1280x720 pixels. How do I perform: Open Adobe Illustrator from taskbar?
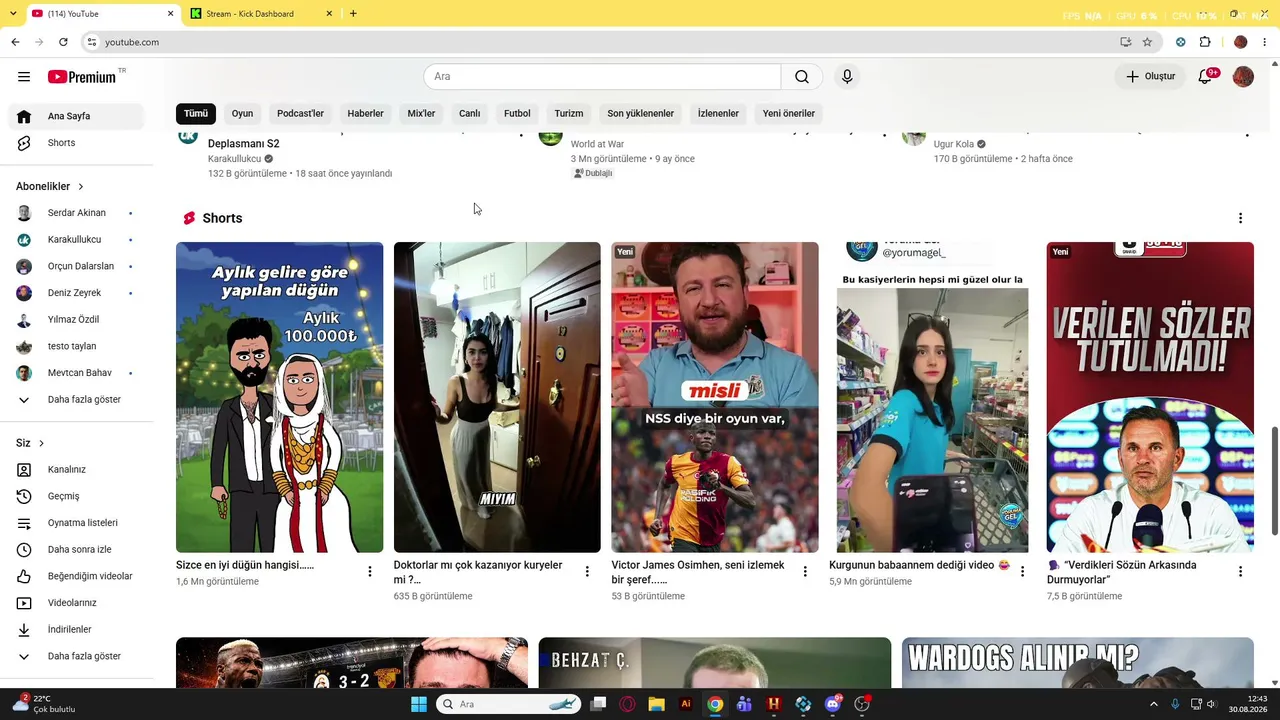point(686,704)
